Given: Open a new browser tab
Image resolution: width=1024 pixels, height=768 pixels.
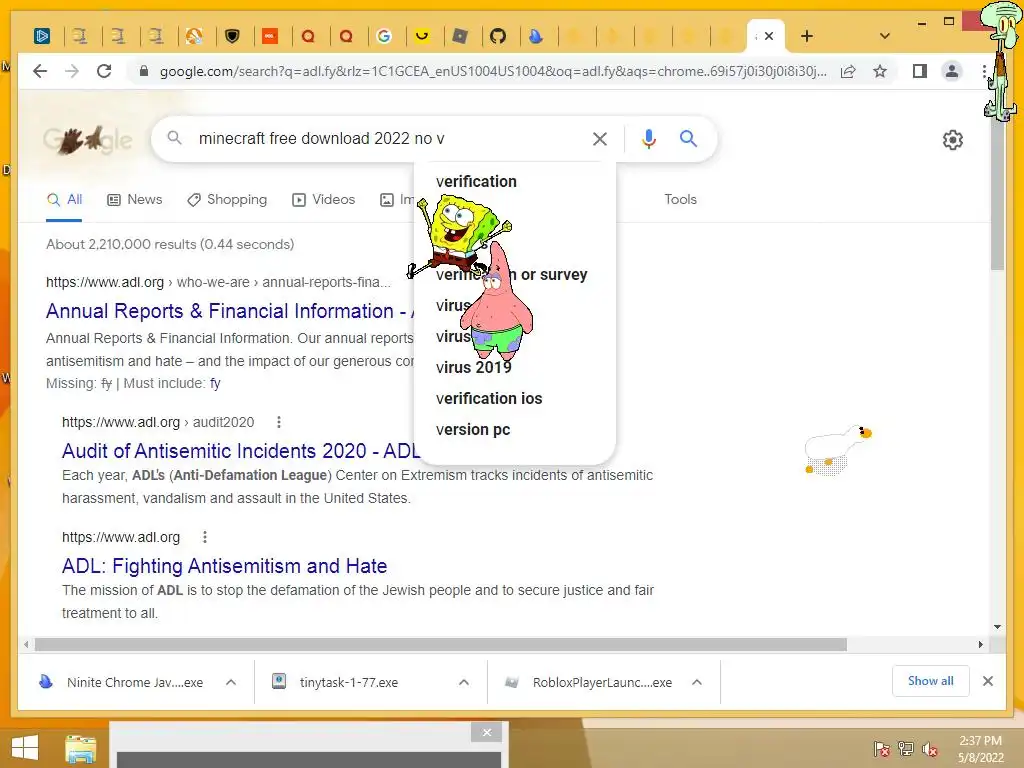Looking at the screenshot, I should [807, 36].
